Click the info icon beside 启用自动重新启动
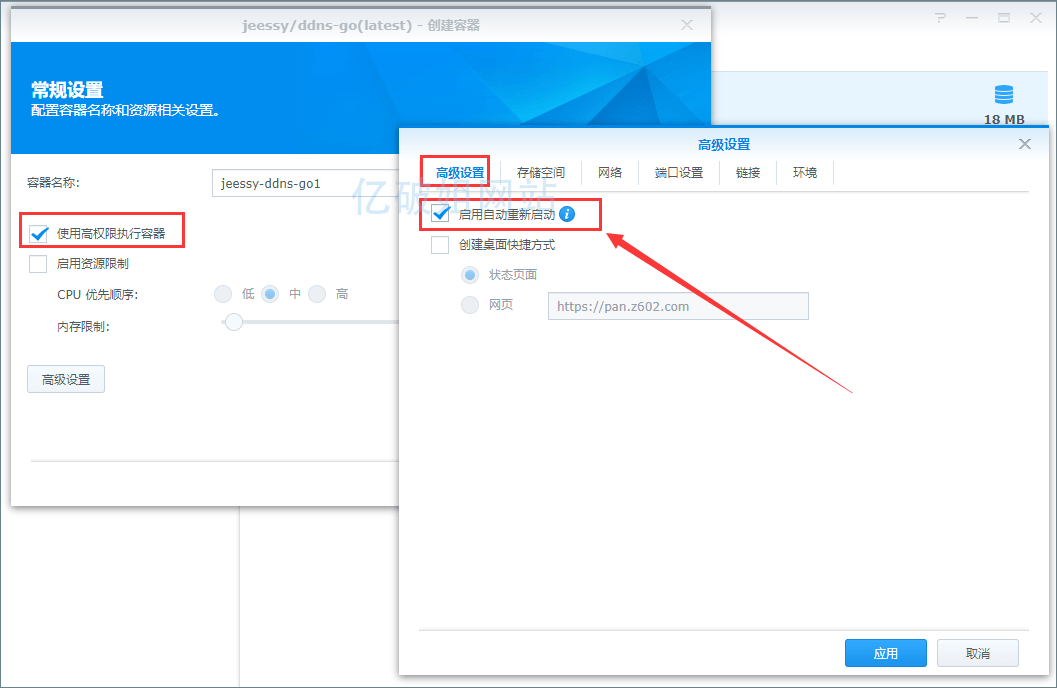This screenshot has height=688, width=1057. point(568,214)
